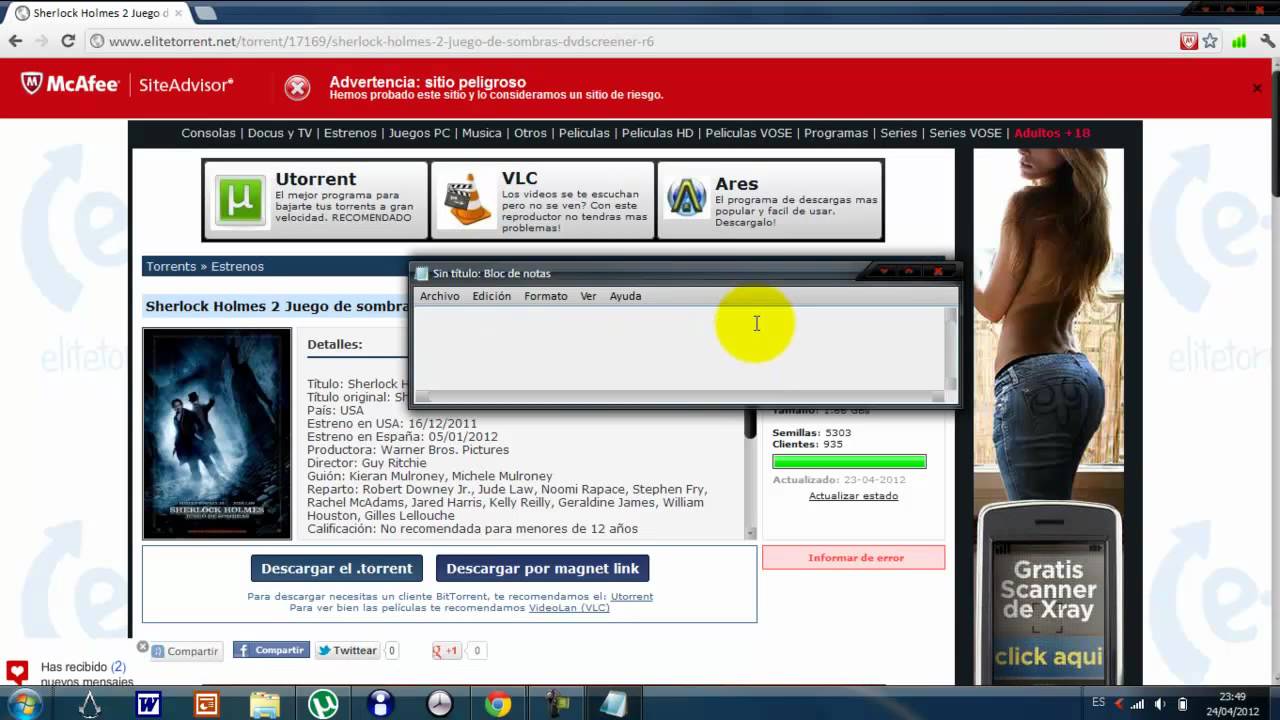Open the Docus y TV category
The image size is (1280, 720).
280,133
